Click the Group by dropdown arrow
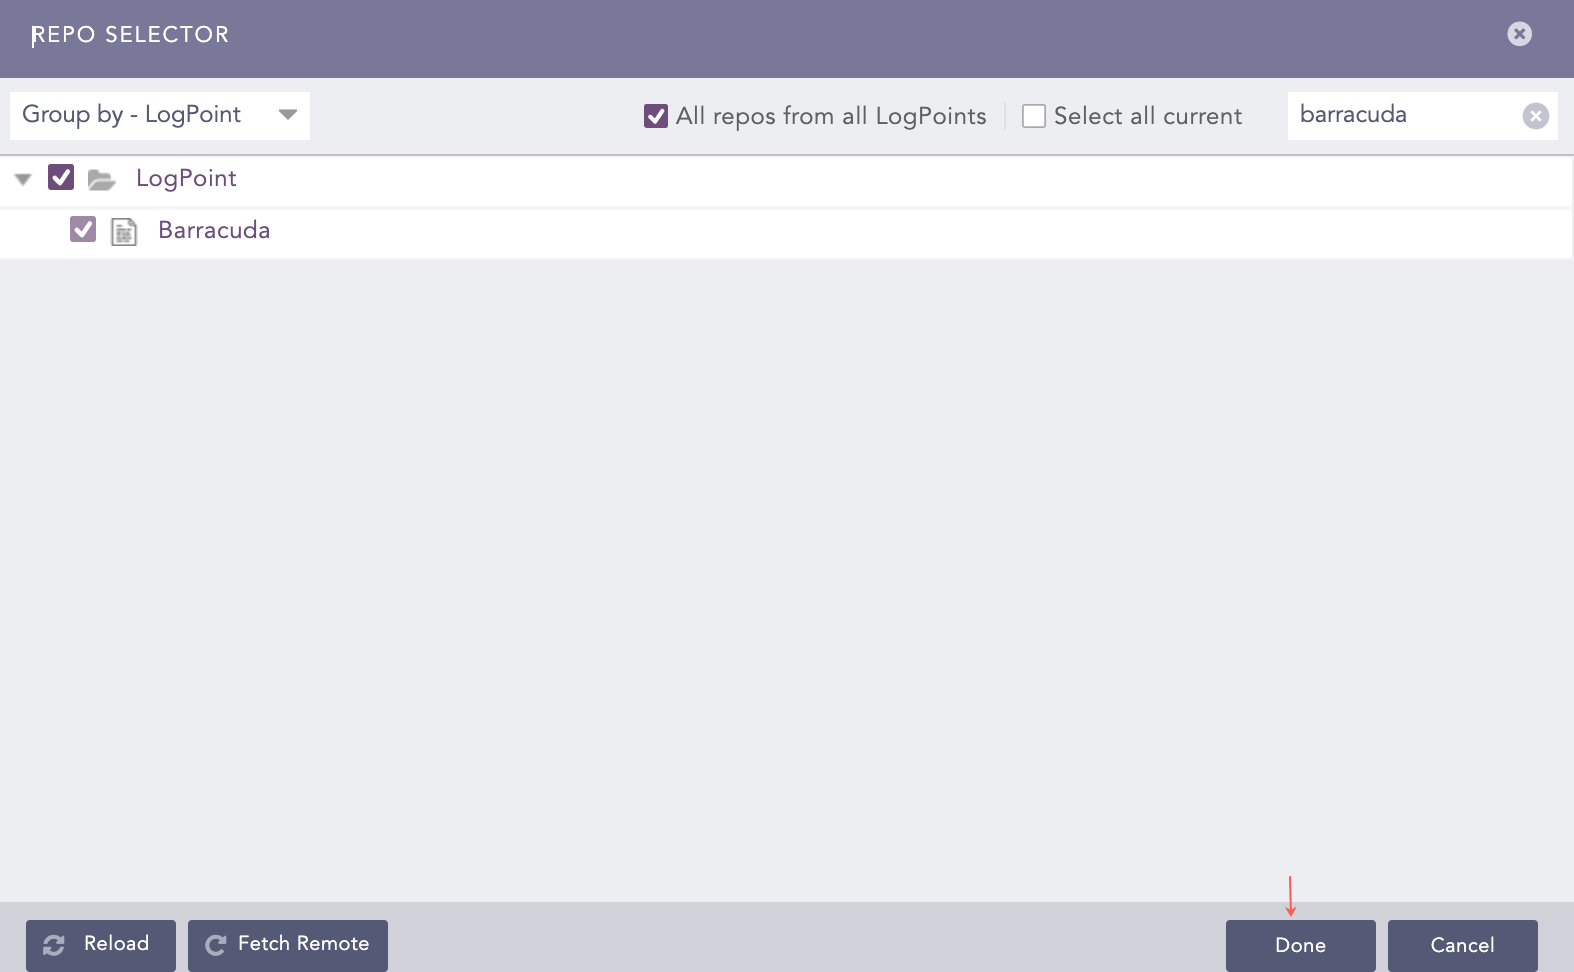This screenshot has width=1574, height=972. pos(288,115)
